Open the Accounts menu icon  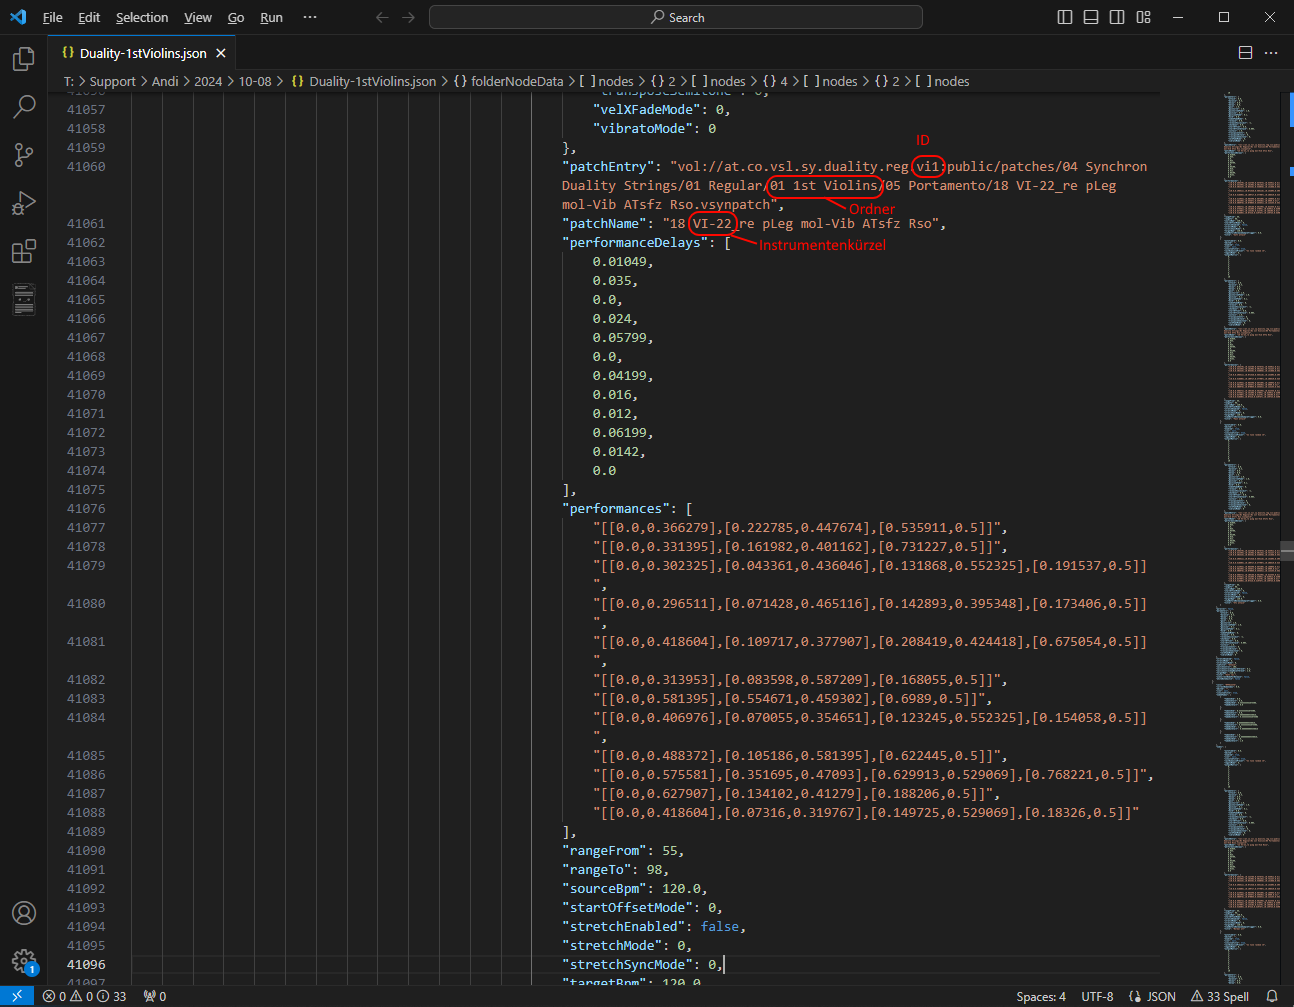(24, 913)
